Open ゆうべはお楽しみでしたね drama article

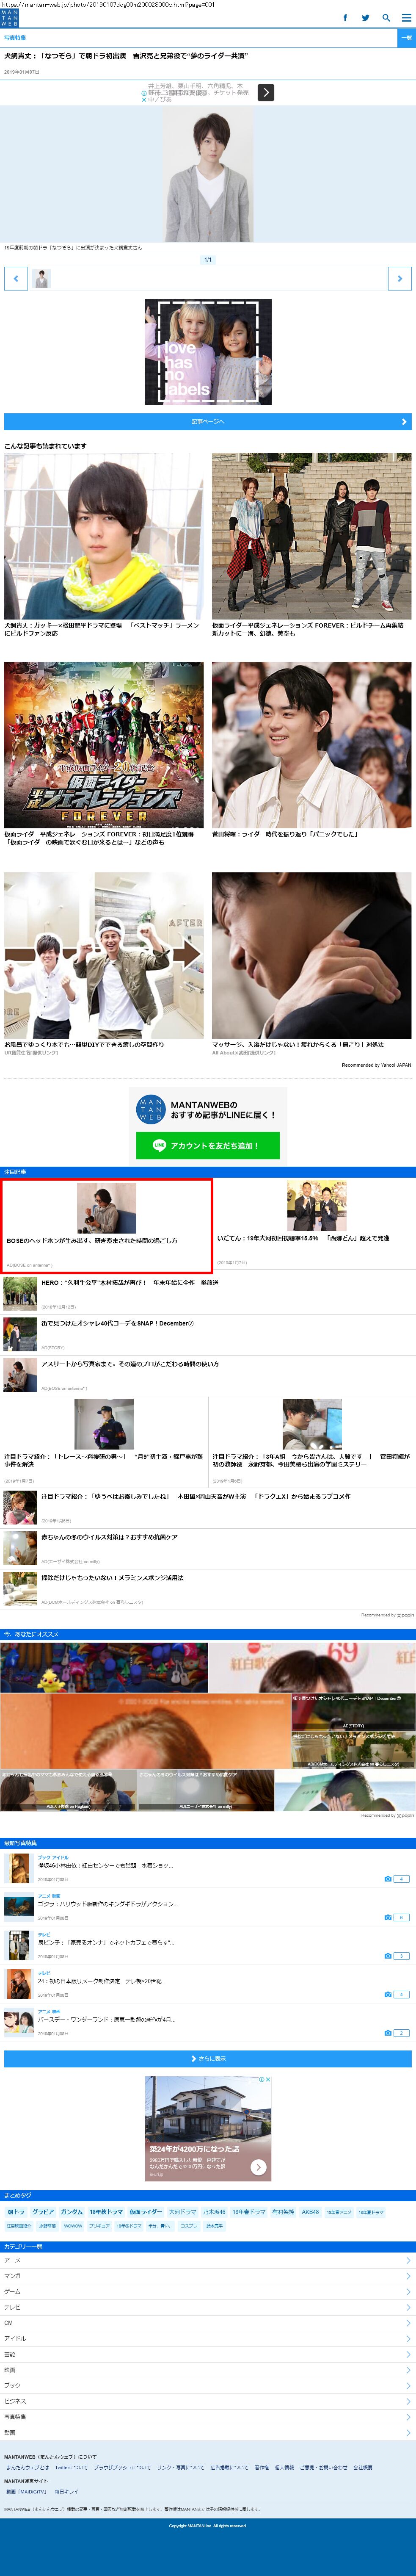tap(208, 1507)
